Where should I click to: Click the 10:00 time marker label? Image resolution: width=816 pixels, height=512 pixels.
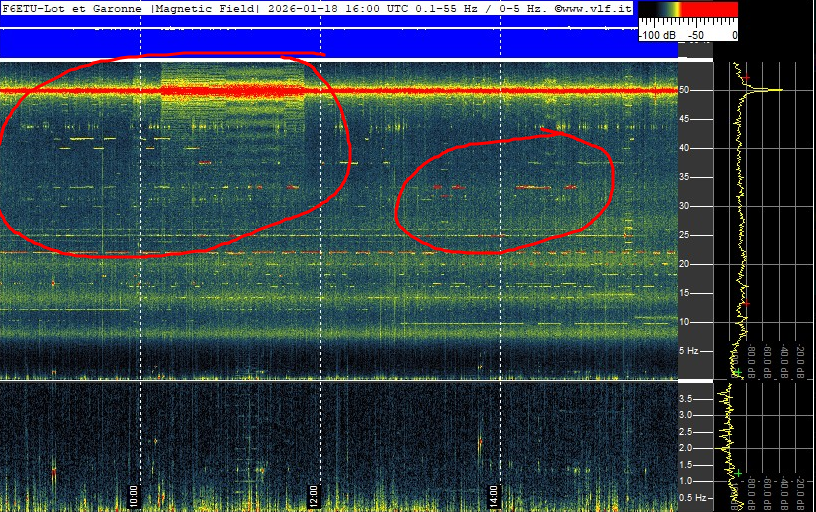134,493
